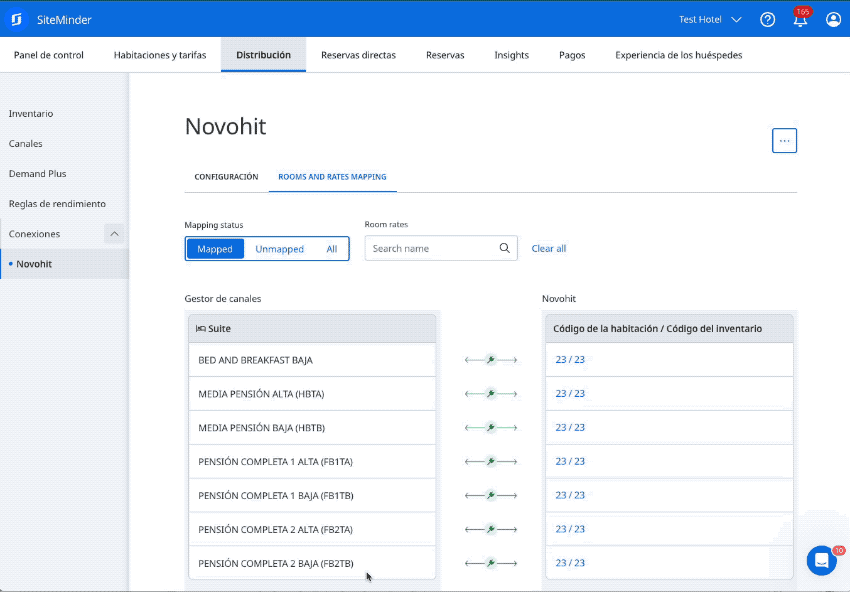
Task: Click the mapping plug icon for BED AND BREAKFAST BAJA
Action: coord(491,359)
